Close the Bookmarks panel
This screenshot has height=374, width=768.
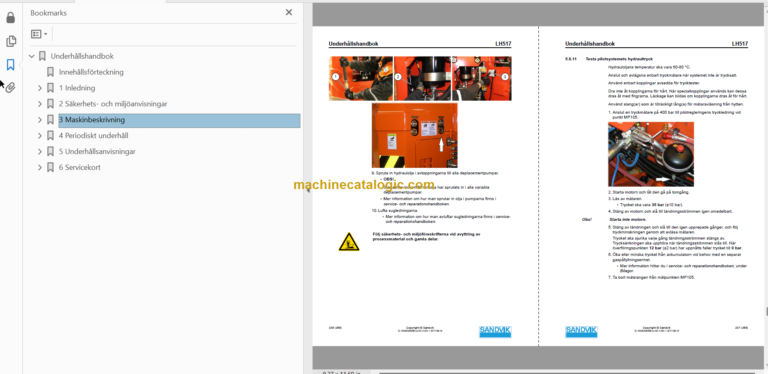[289, 12]
